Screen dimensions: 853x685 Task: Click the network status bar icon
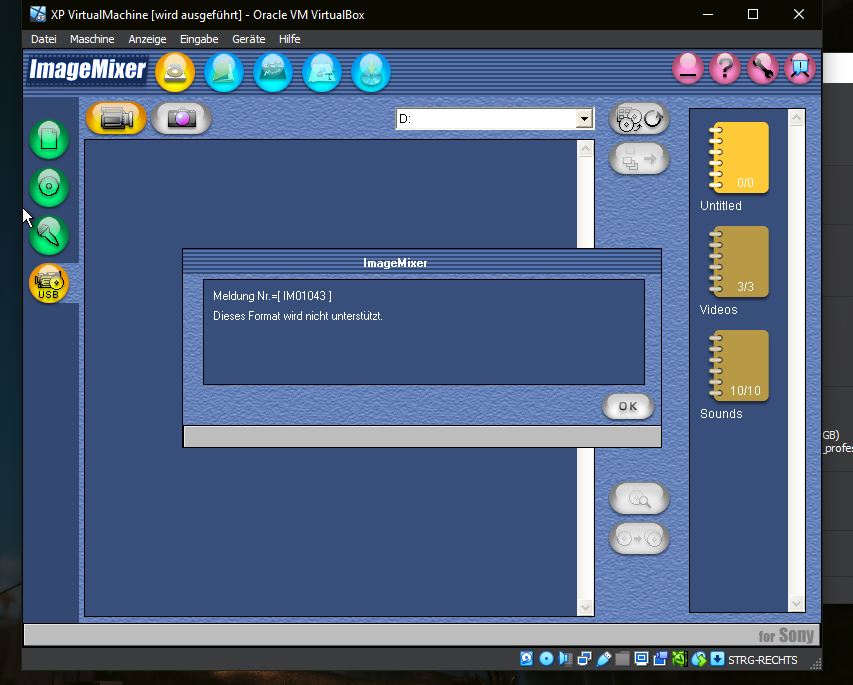click(x=584, y=659)
